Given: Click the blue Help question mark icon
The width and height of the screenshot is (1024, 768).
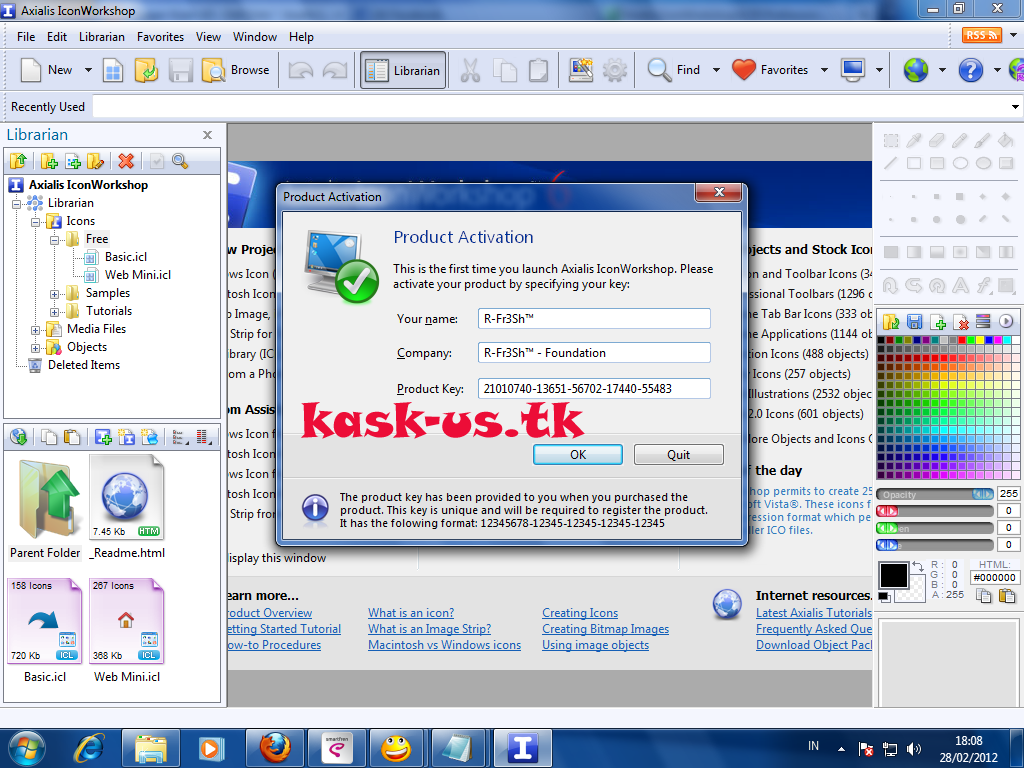Looking at the screenshot, I should (x=970, y=70).
